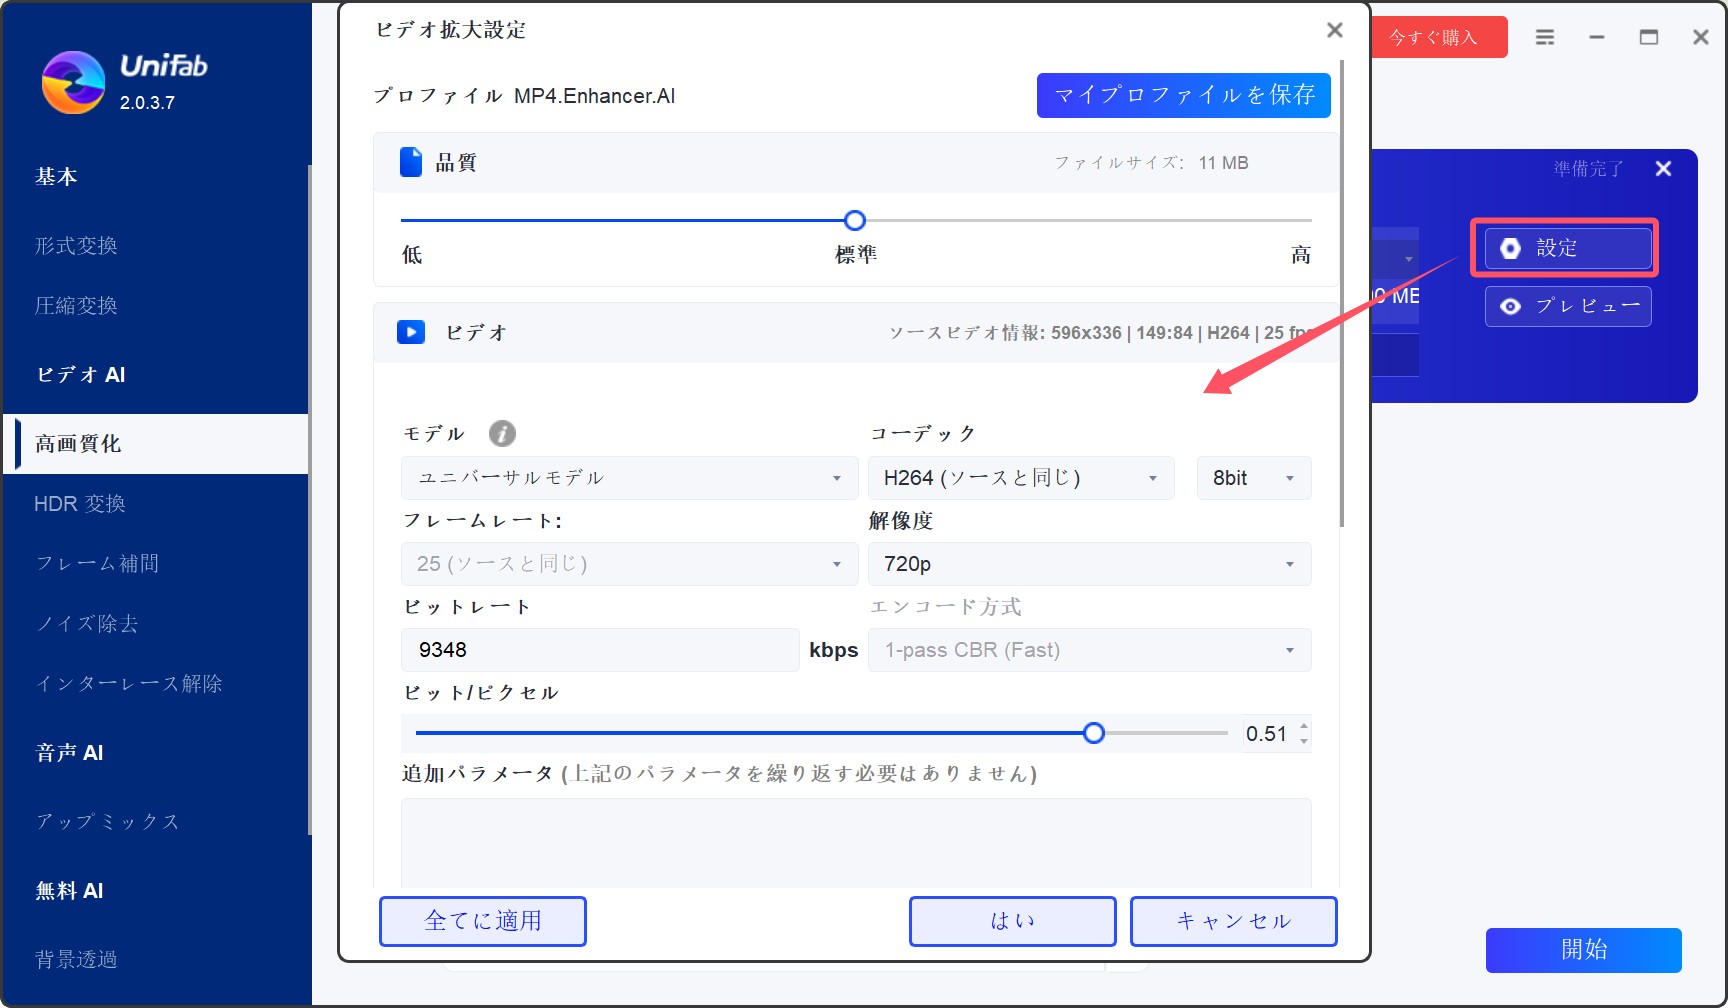This screenshot has width=1728, height=1008.
Task: Close the video enlargement settings dialog
Action: pyautogui.click(x=1334, y=30)
